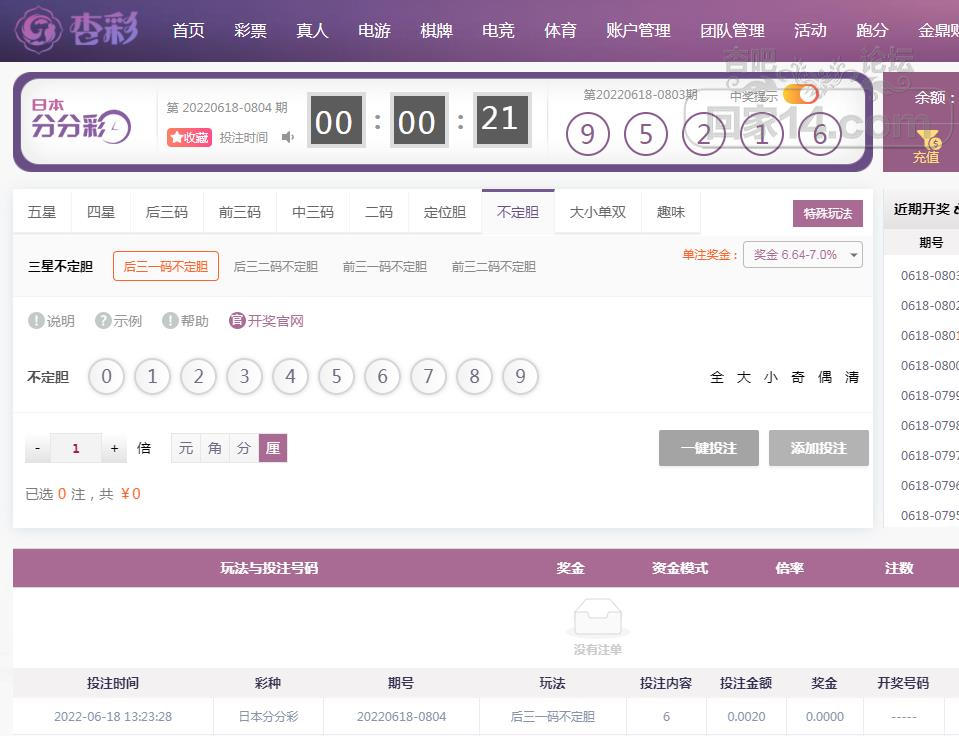The width and height of the screenshot is (959, 736).
Task: Click the multiplier input field
Action: pos(76,448)
